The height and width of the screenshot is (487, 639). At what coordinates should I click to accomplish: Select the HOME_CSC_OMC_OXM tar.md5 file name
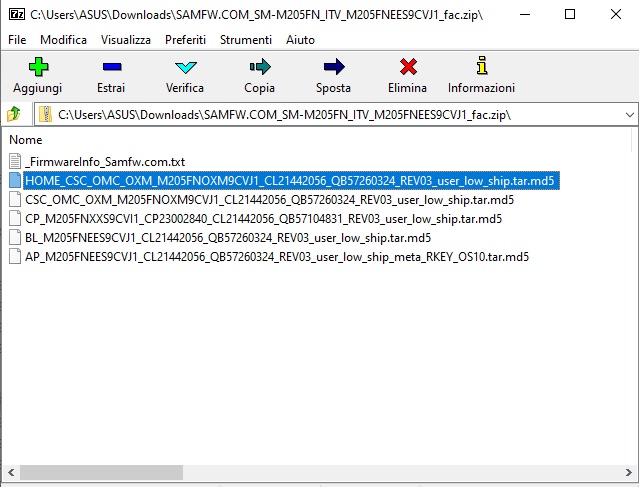291,181
